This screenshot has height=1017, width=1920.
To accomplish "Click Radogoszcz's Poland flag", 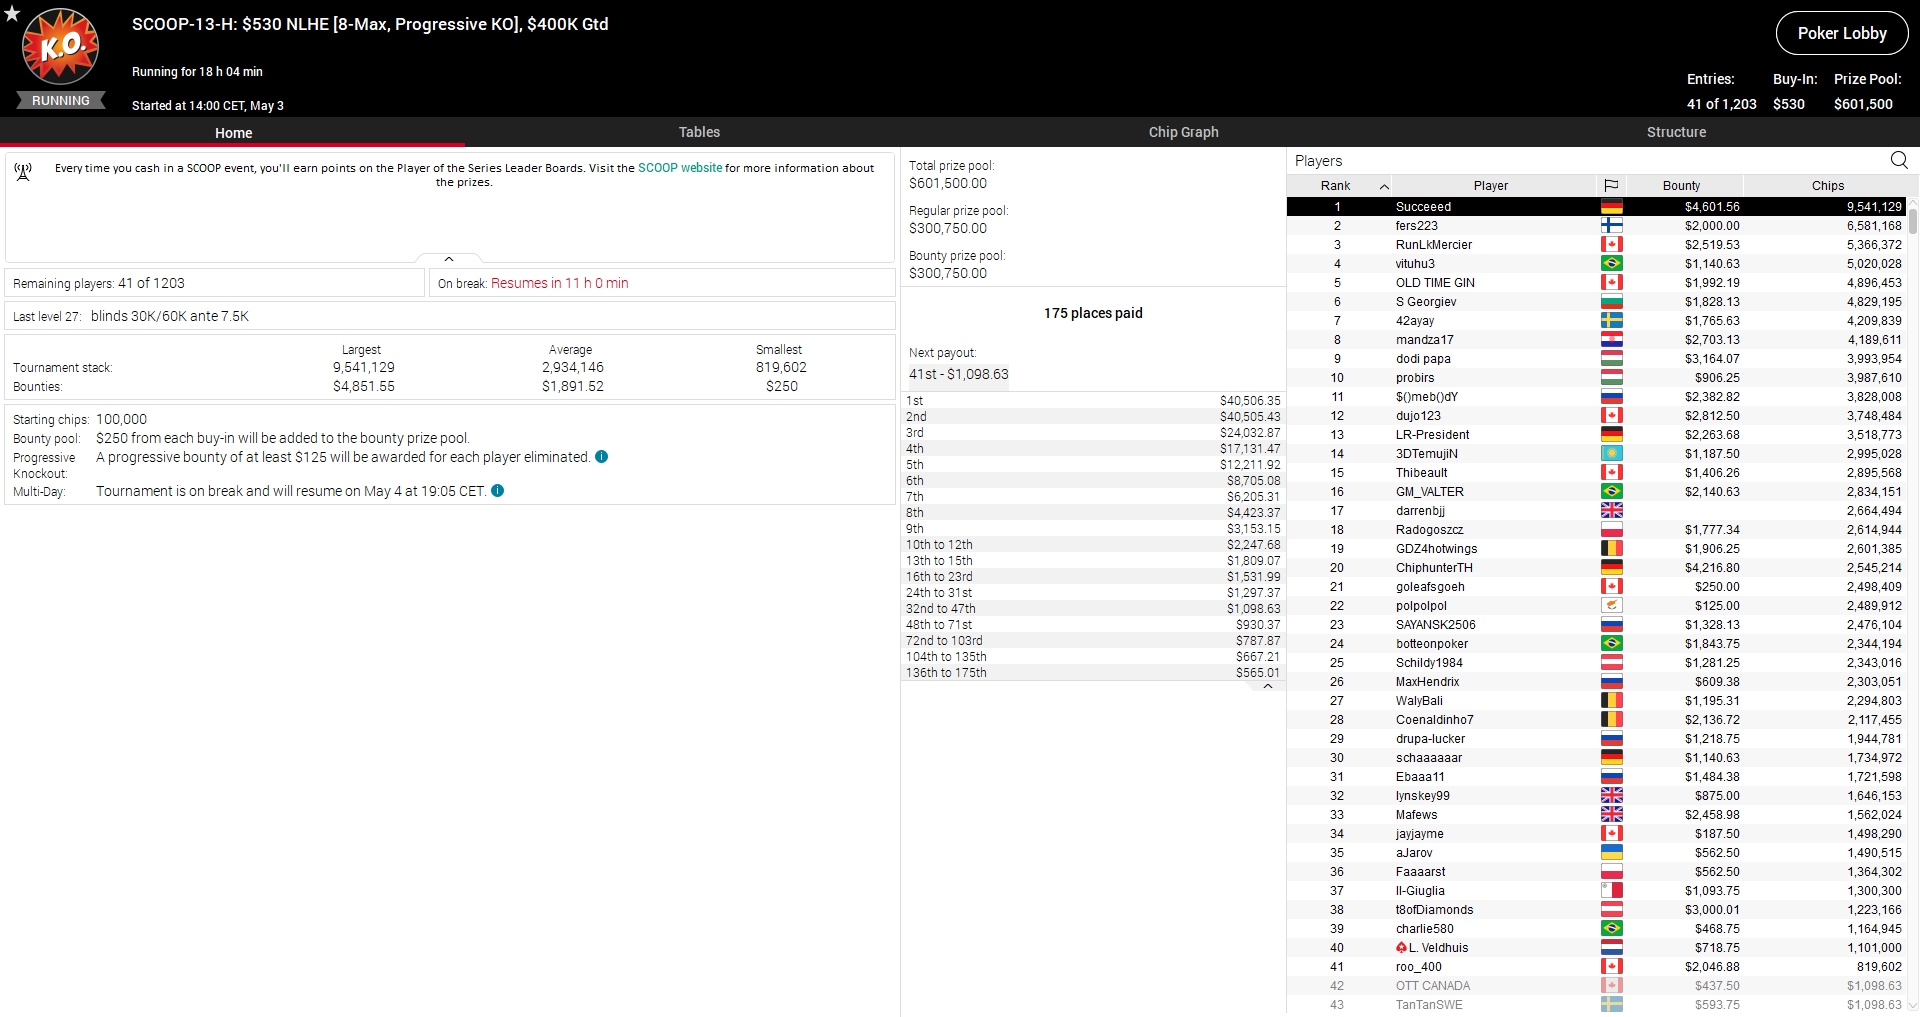I will click(x=1611, y=530).
